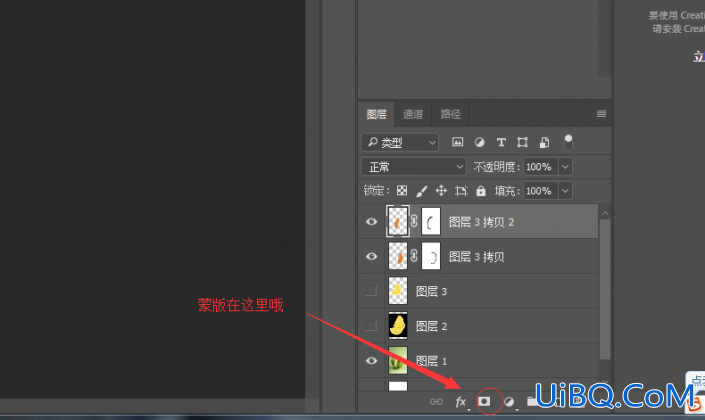The width and height of the screenshot is (705, 420).
Task: Expand the 填充 fill slider arrow
Action: click(x=565, y=191)
